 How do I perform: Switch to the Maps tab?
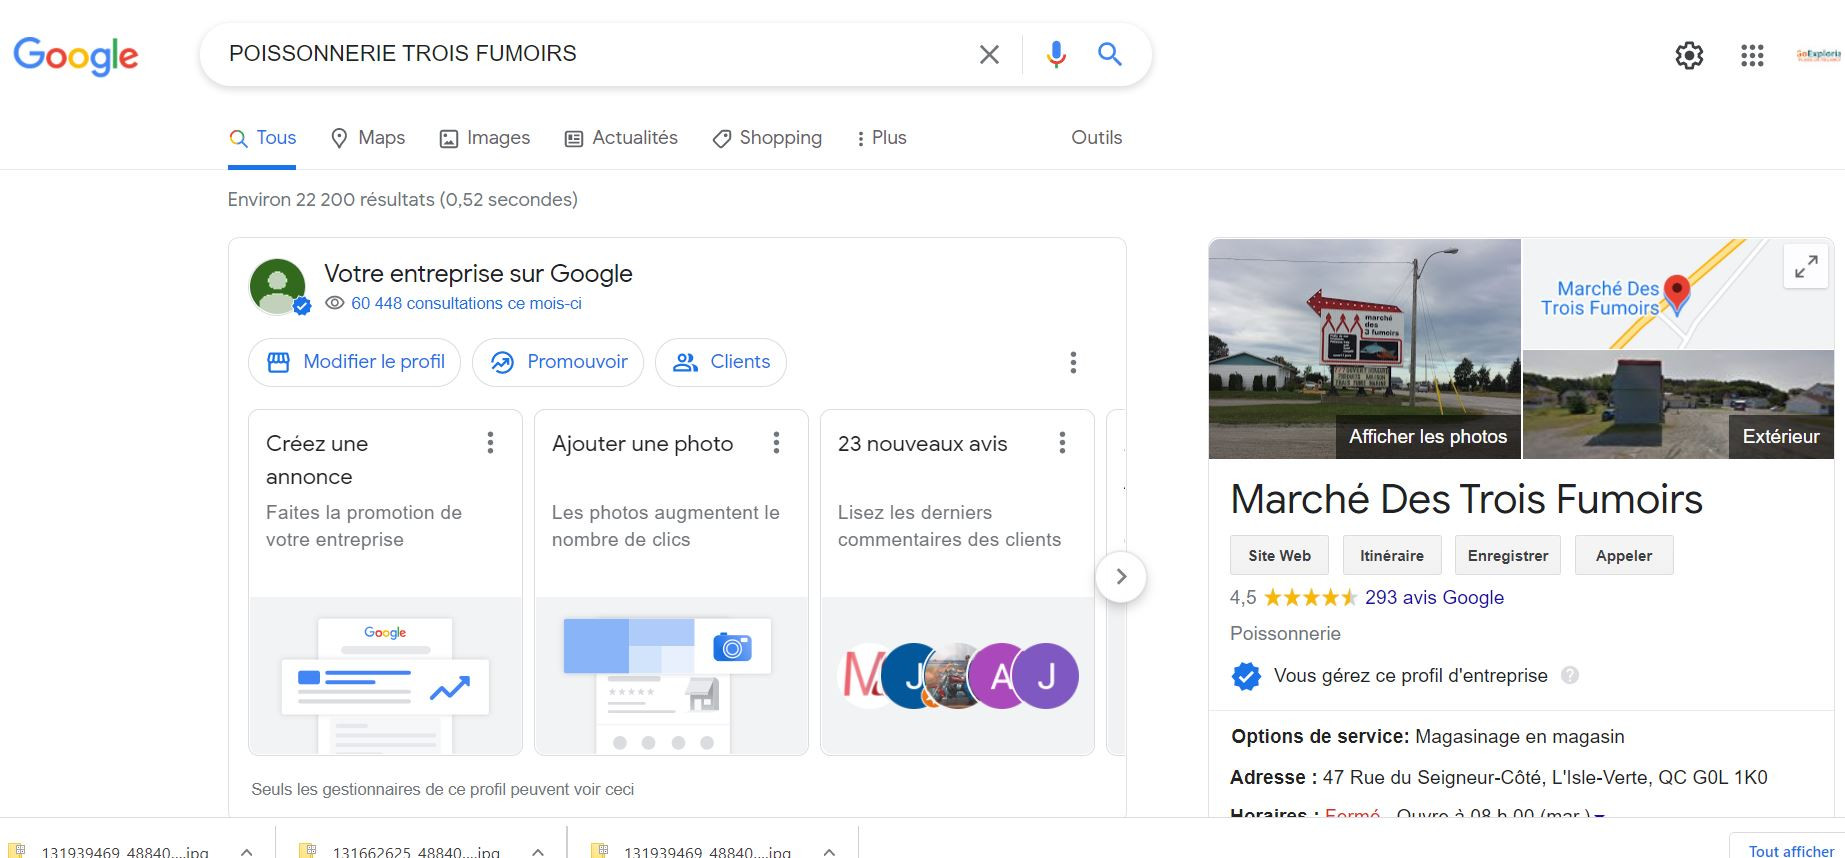[x=368, y=138]
